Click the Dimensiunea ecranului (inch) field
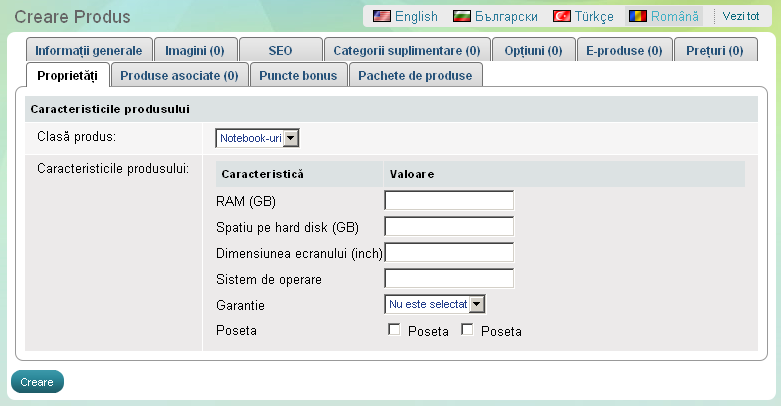Viewport: 781px width, 406px height. click(448, 252)
